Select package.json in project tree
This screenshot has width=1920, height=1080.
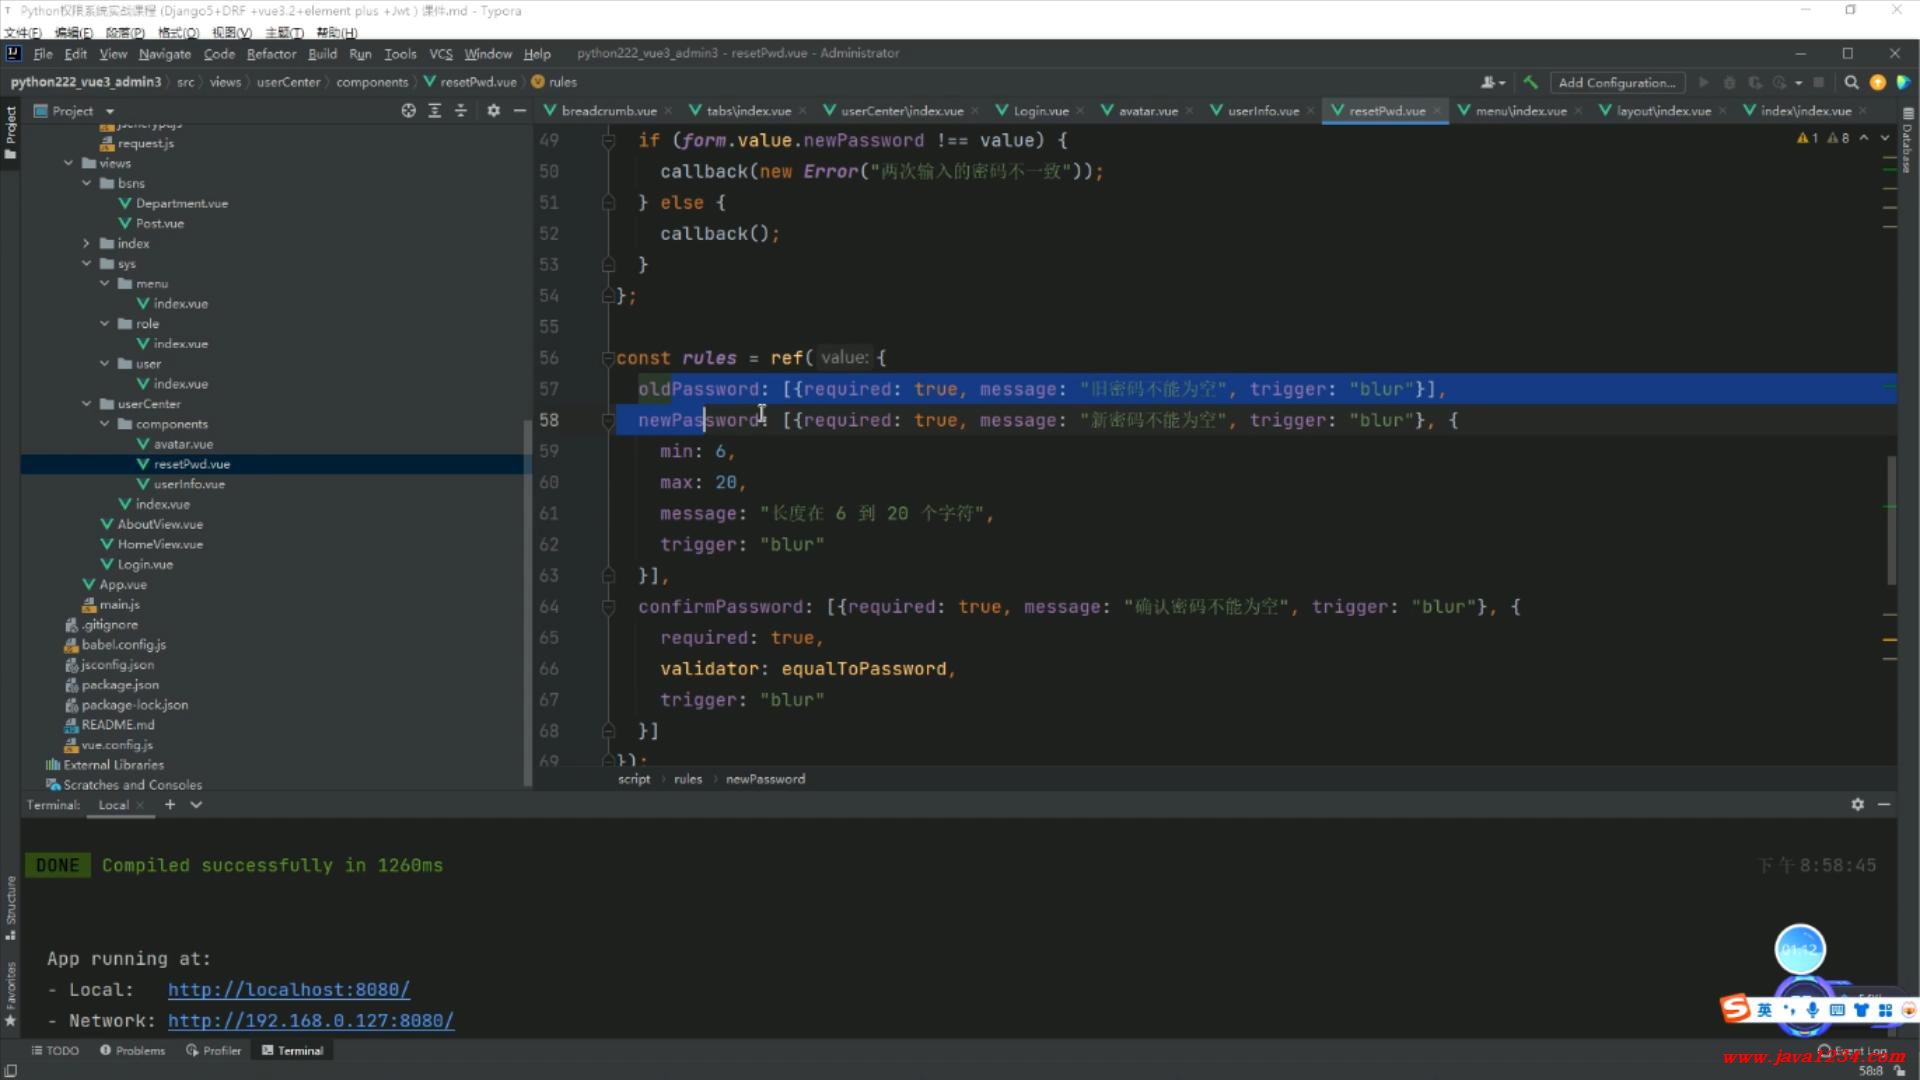tap(120, 685)
